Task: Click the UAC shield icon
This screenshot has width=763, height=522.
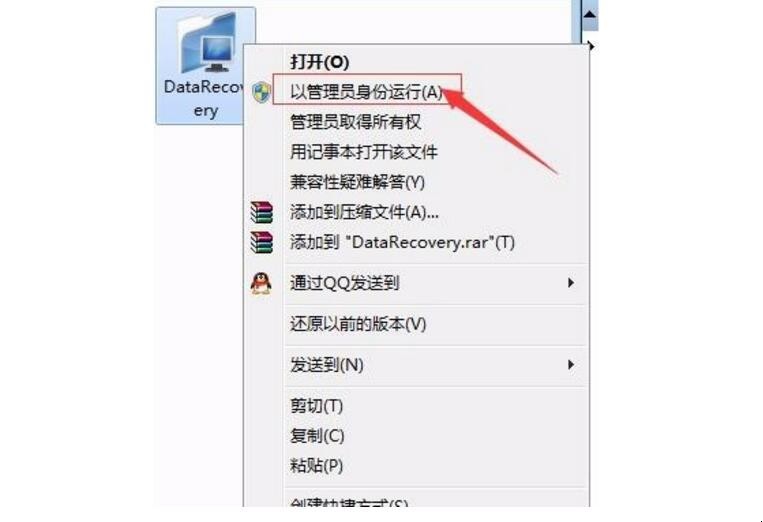Action: (261, 92)
